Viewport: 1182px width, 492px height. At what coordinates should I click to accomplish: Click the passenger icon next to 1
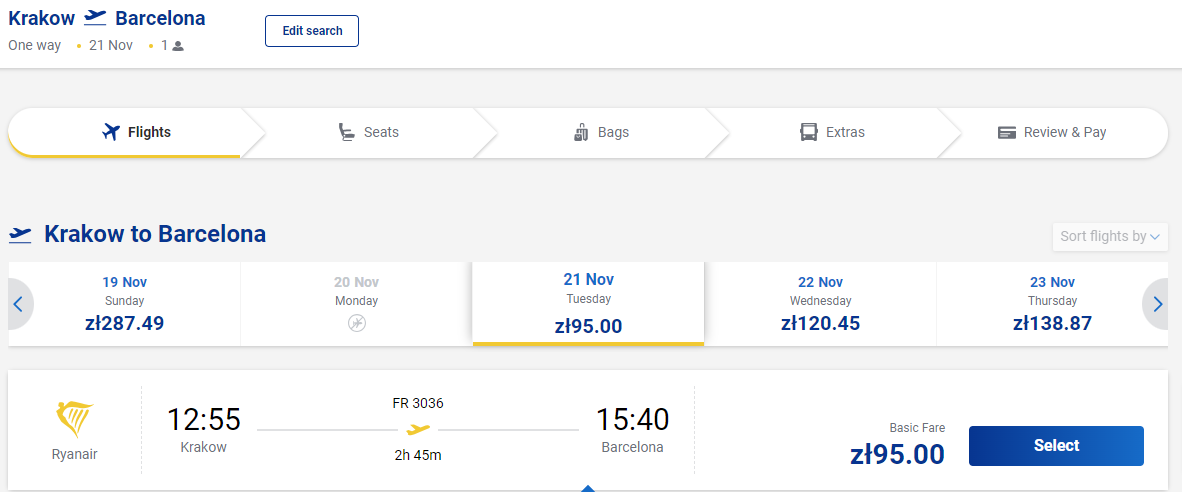pyautogui.click(x=178, y=46)
